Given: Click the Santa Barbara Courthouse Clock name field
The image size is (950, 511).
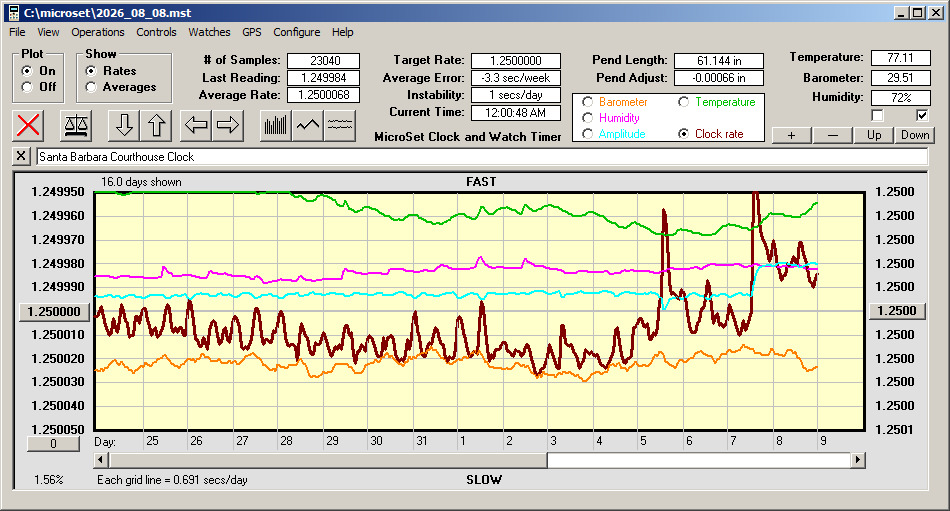Looking at the screenshot, I should 482,157.
